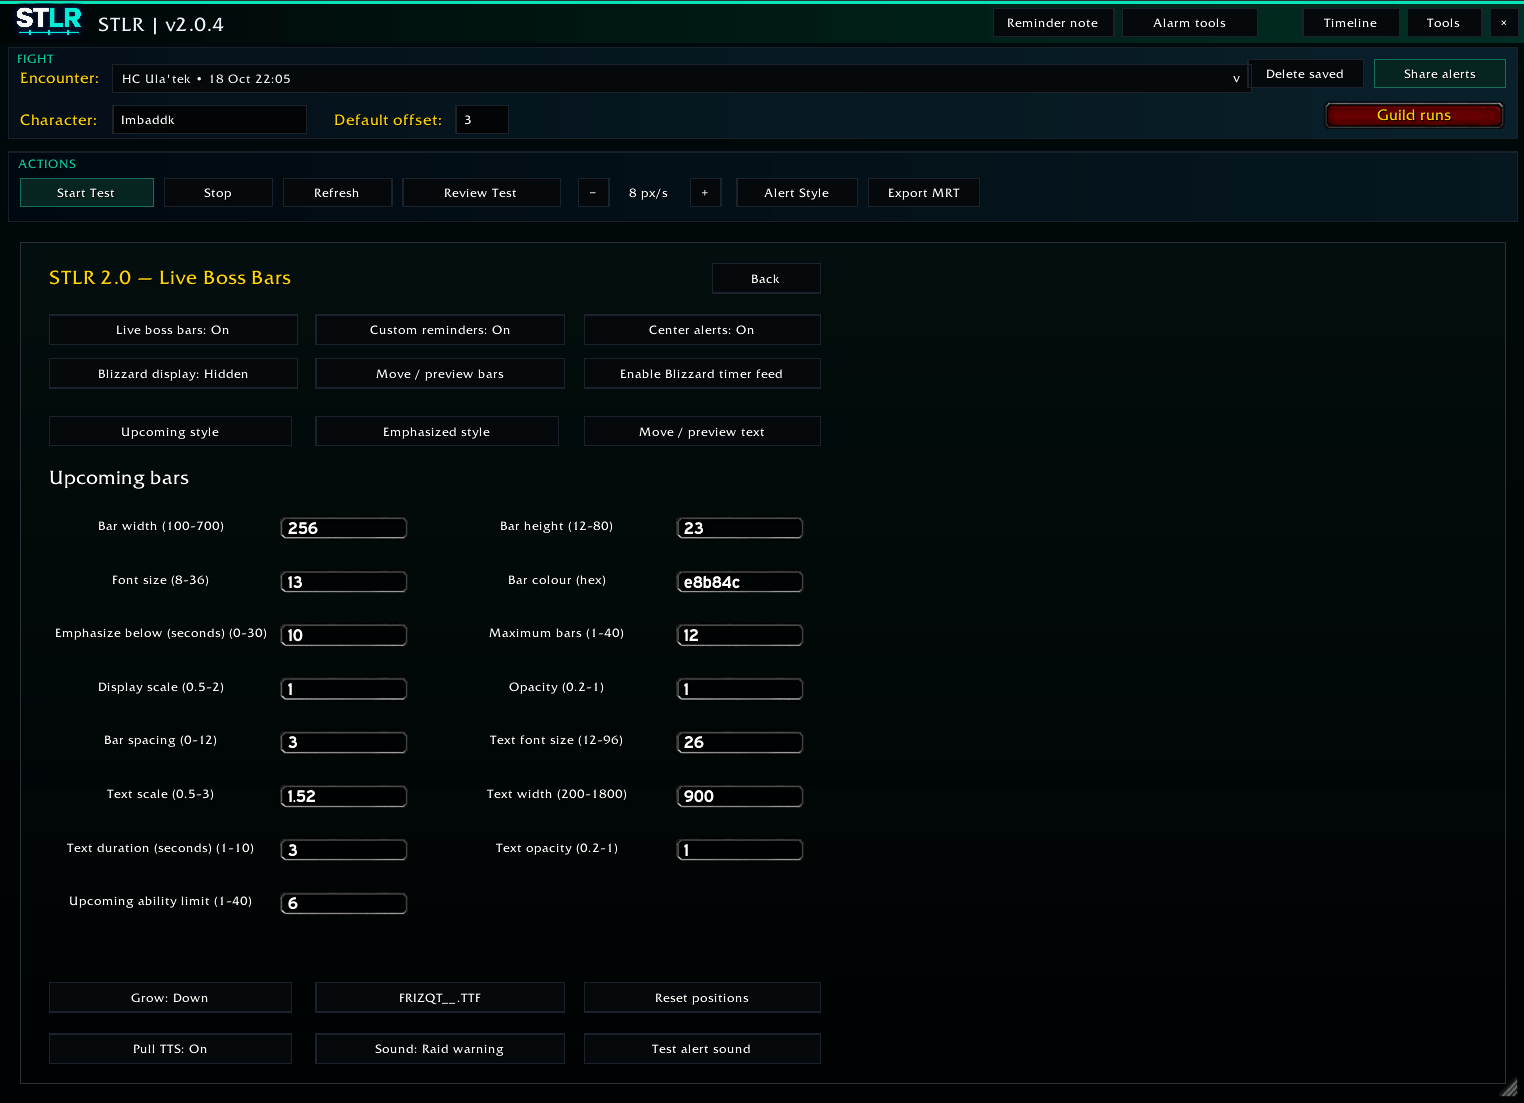Toggle Custom reminders: On

[440, 330]
